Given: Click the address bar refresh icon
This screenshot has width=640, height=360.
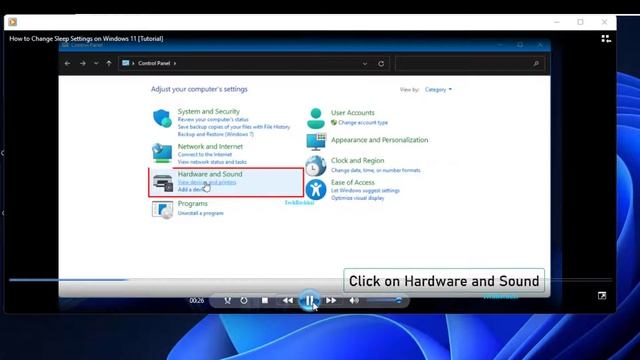Looking at the screenshot, I should point(381,64).
